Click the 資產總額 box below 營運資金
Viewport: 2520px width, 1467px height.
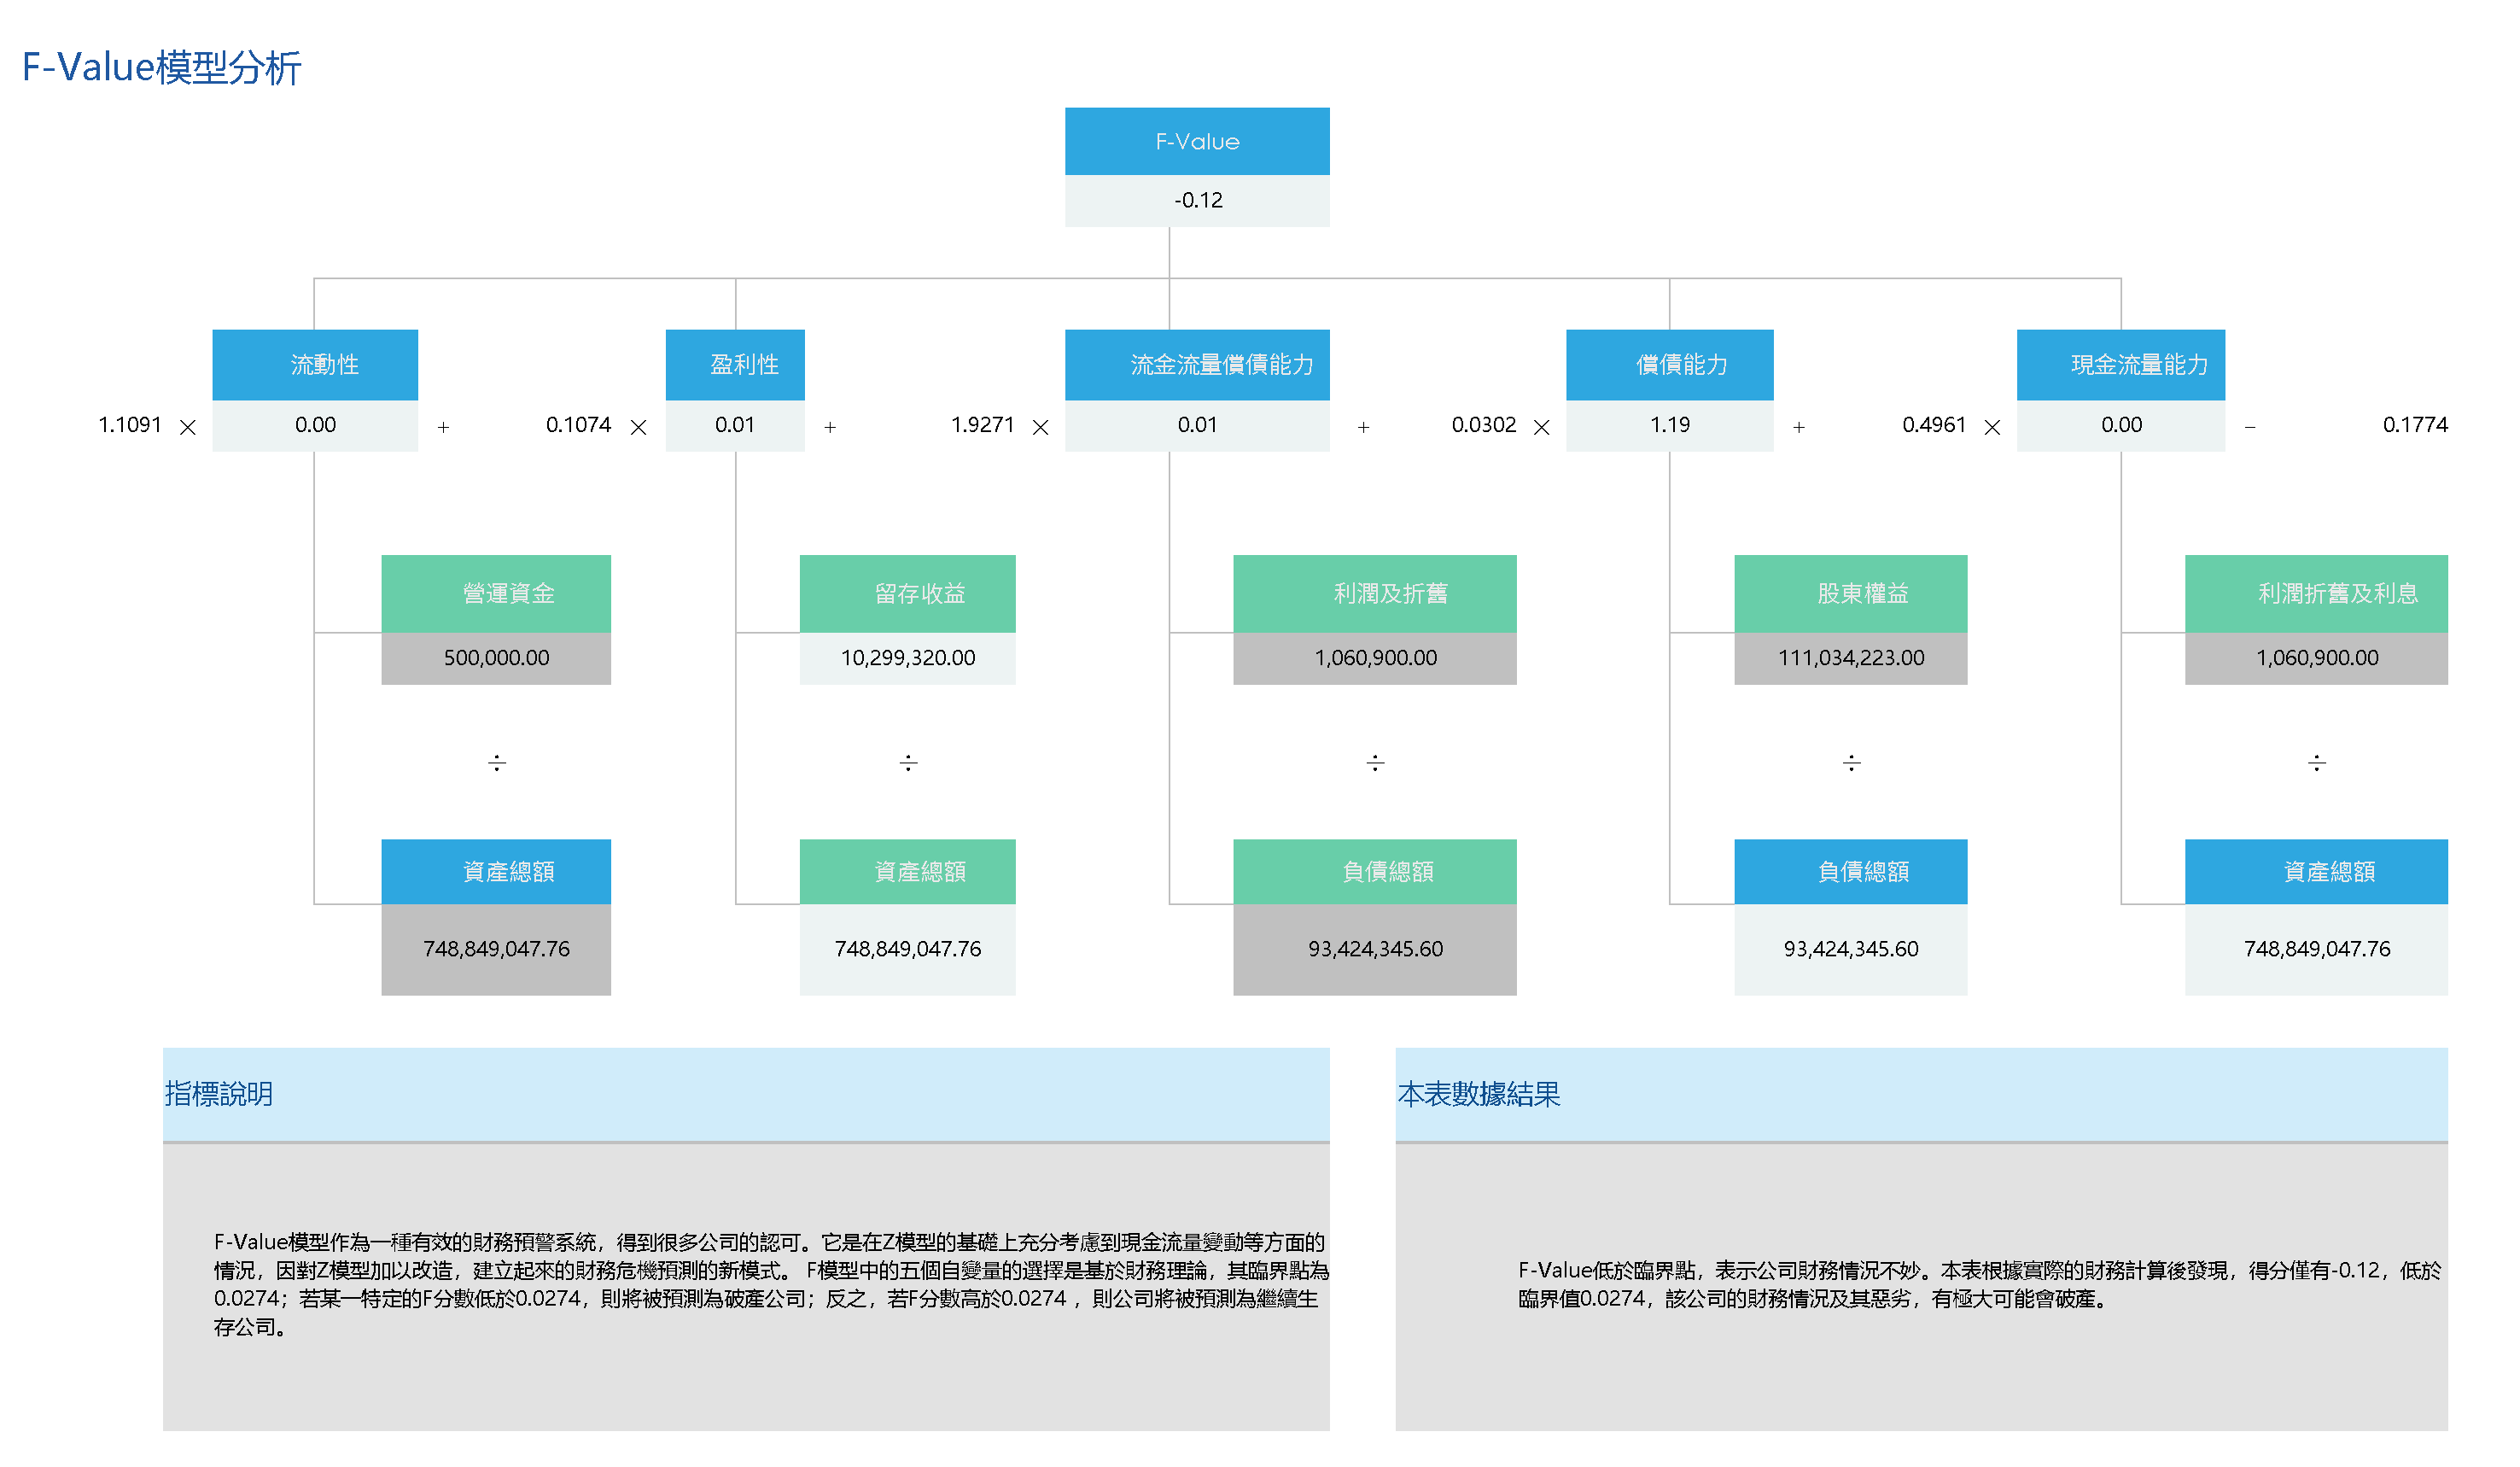(496, 872)
